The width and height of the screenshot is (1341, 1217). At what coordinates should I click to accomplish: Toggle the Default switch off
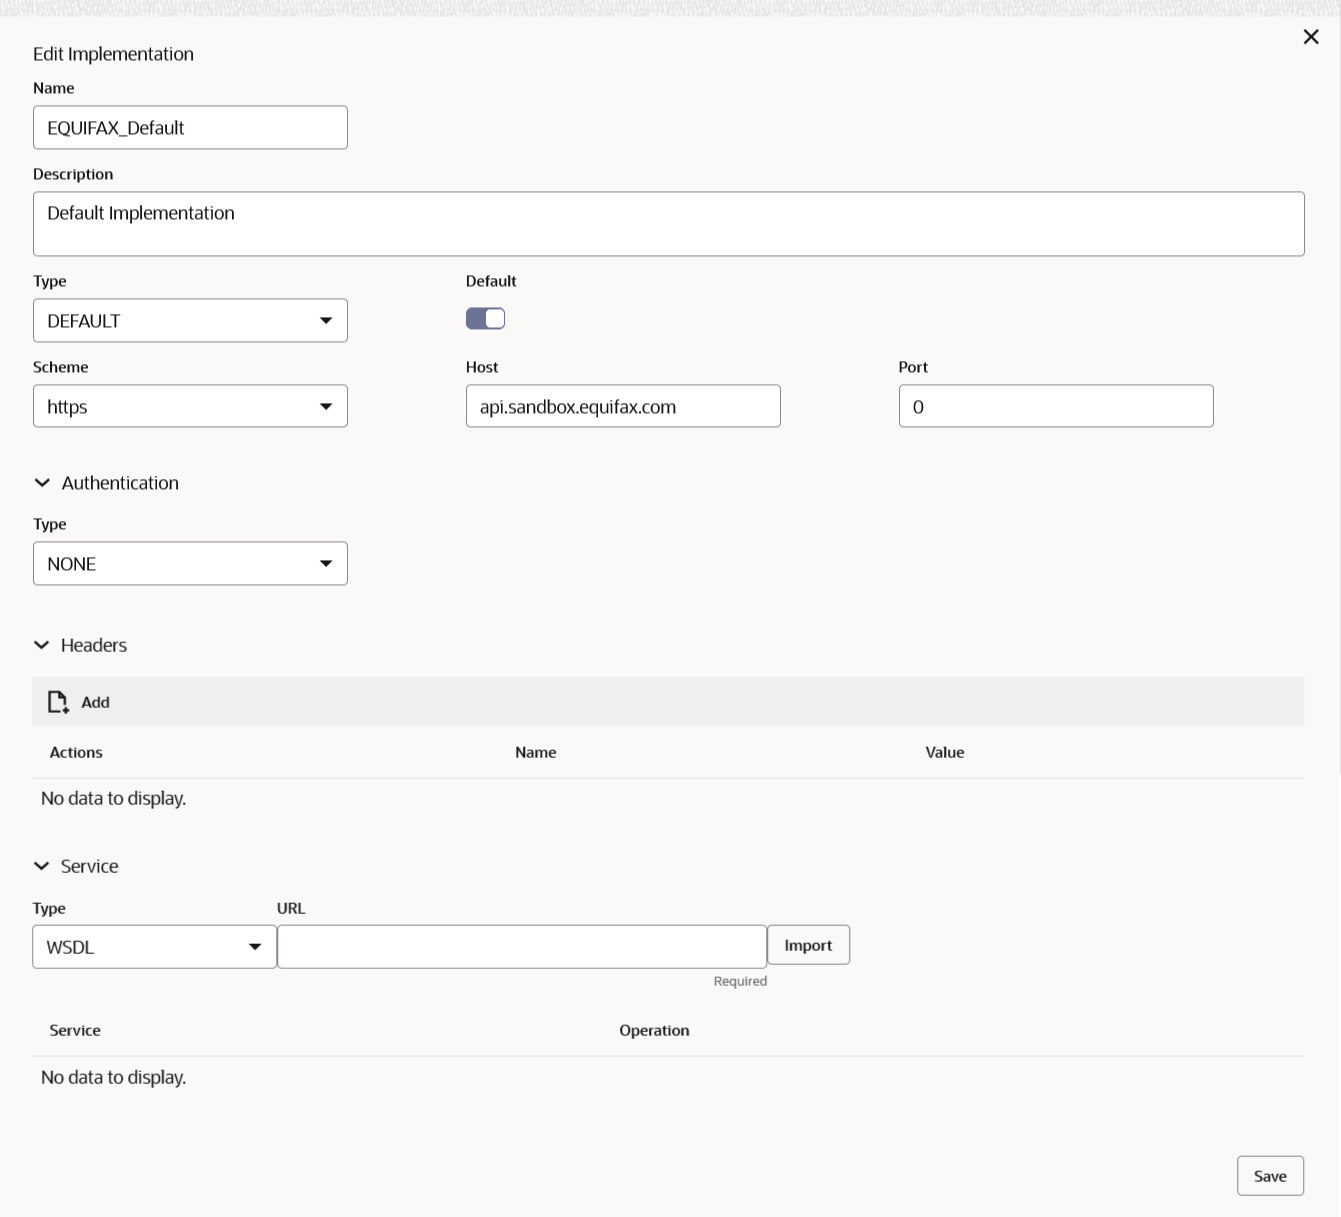(485, 319)
